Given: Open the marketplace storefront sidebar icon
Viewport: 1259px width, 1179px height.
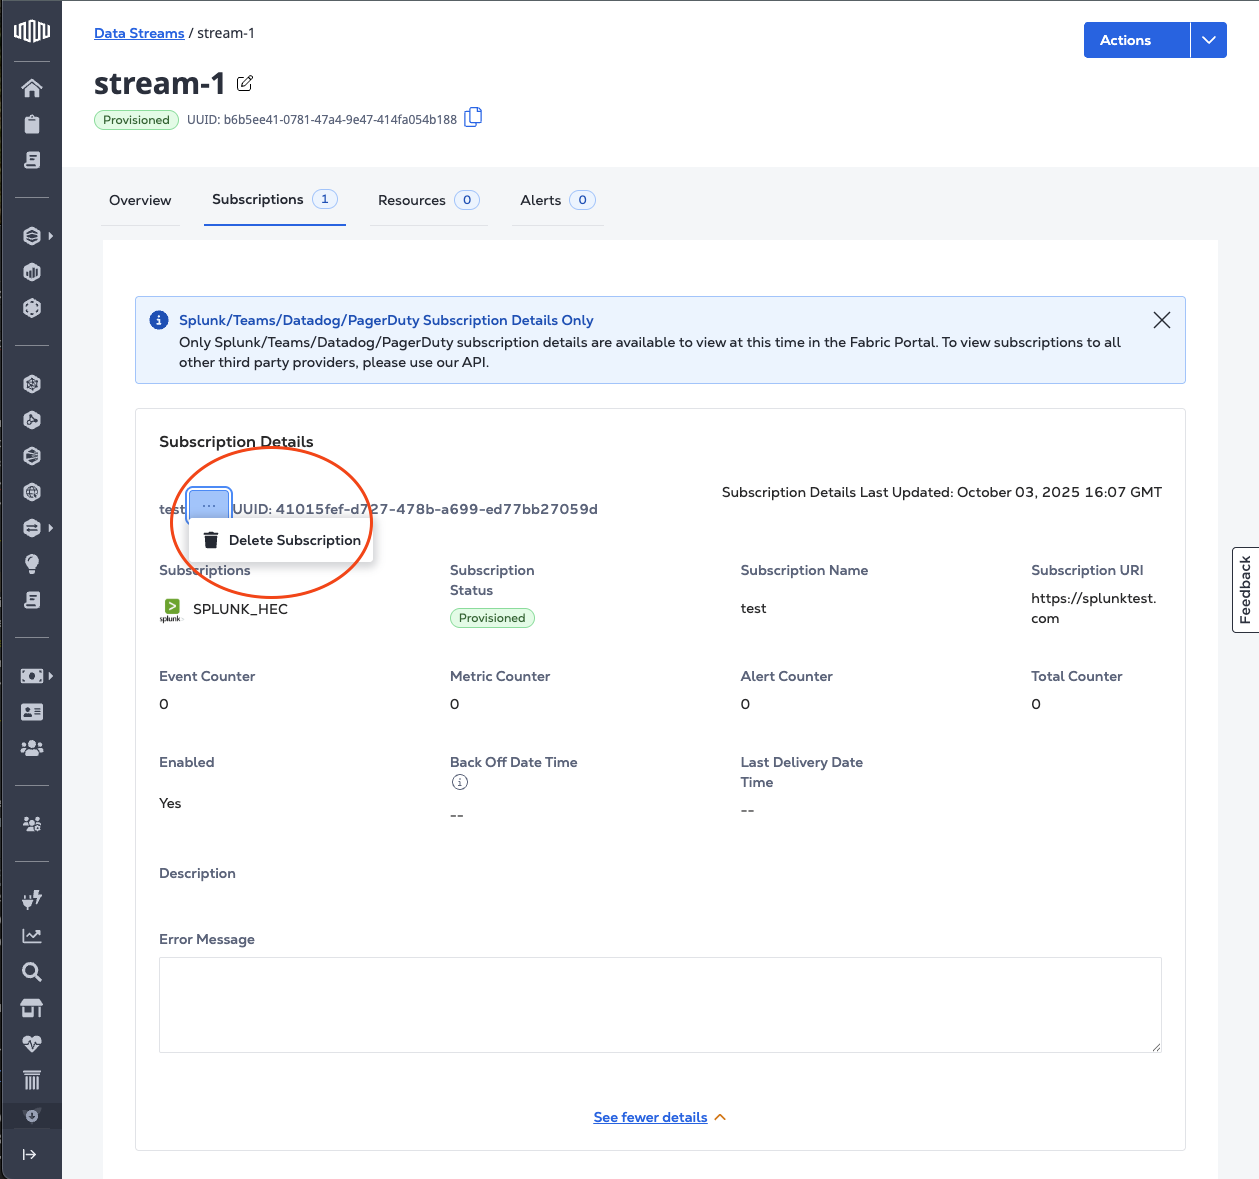Looking at the screenshot, I should point(32,1008).
